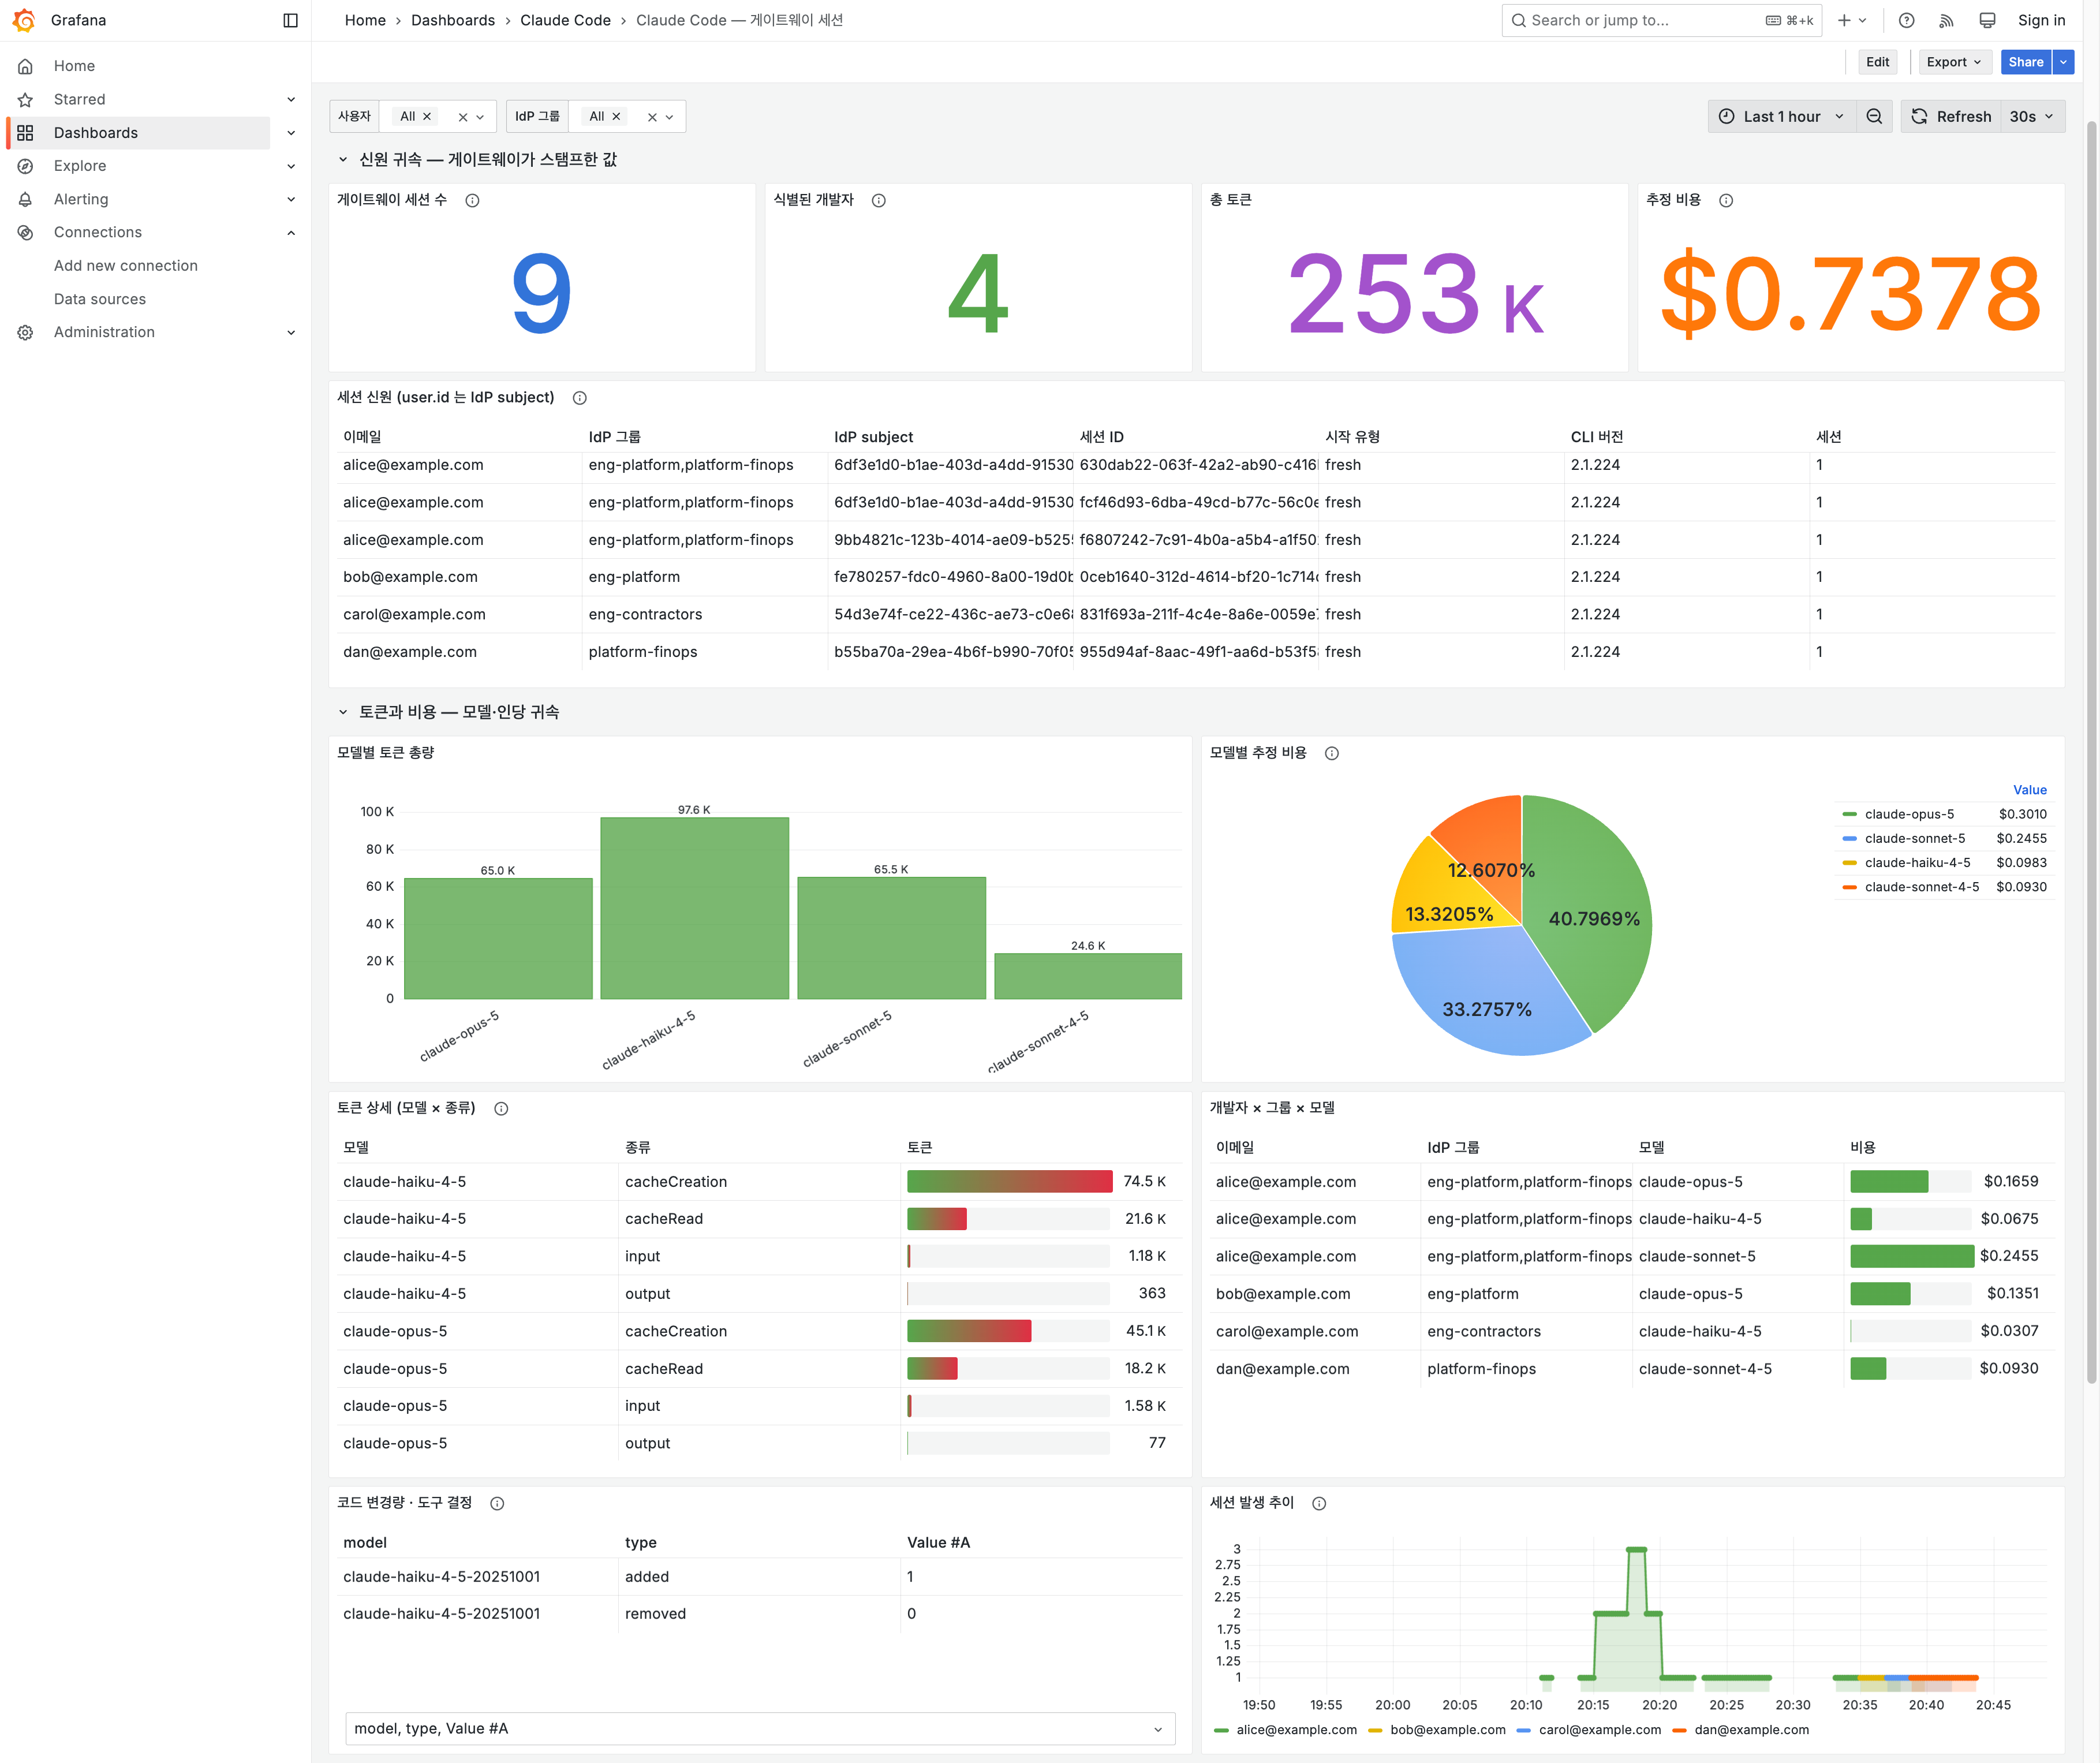
Task: Open the news feed RSS icon
Action: click(1946, 20)
